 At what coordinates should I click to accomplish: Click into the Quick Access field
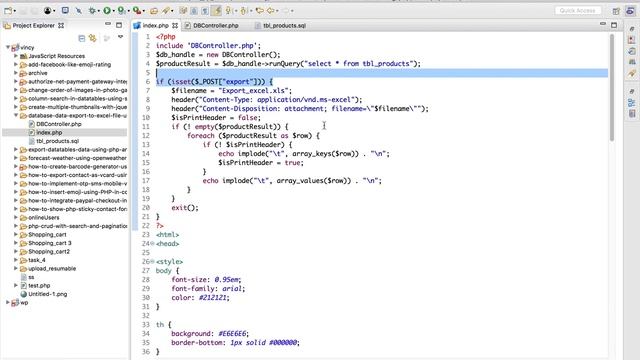(578, 11)
